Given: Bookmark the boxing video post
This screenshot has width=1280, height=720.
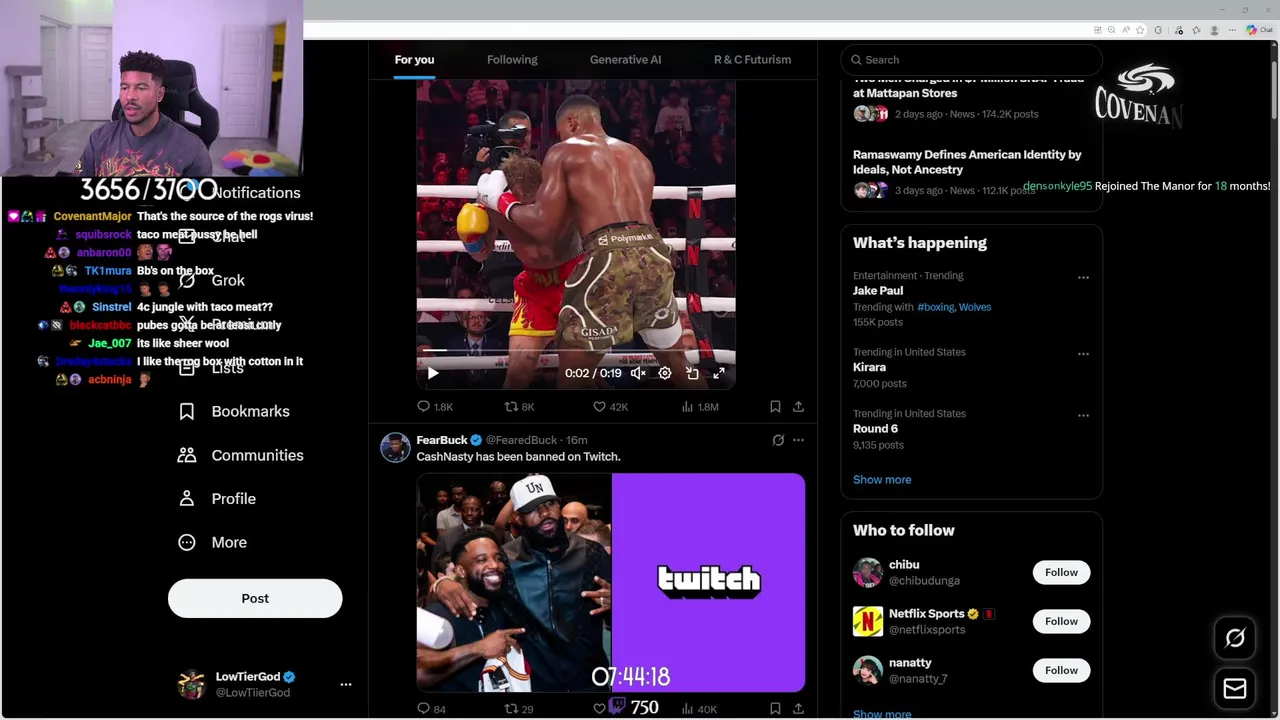Looking at the screenshot, I should point(775,407).
